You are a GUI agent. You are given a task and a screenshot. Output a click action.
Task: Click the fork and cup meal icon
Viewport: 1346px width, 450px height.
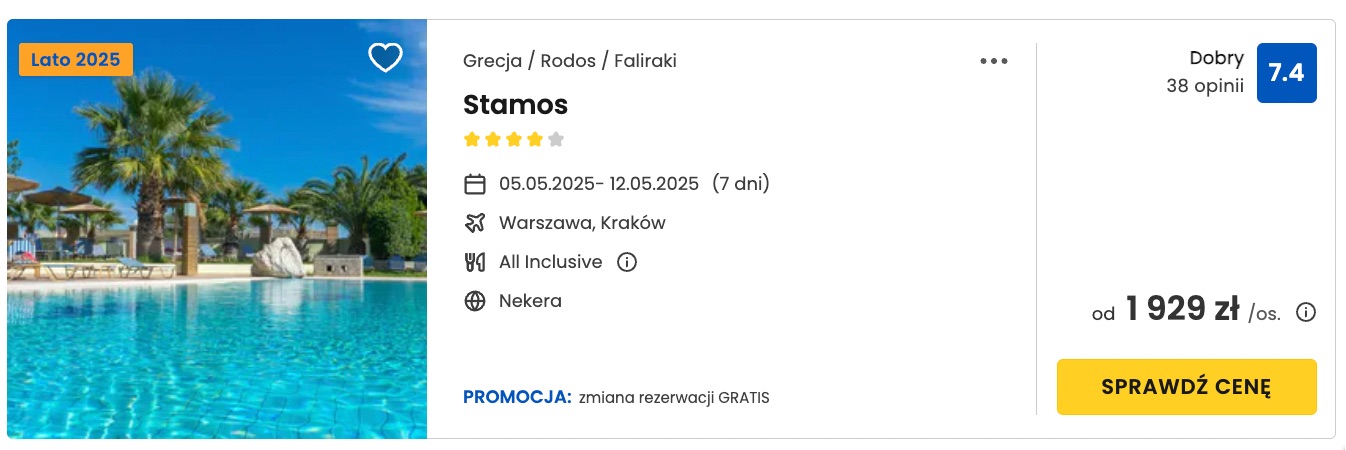pyautogui.click(x=475, y=262)
